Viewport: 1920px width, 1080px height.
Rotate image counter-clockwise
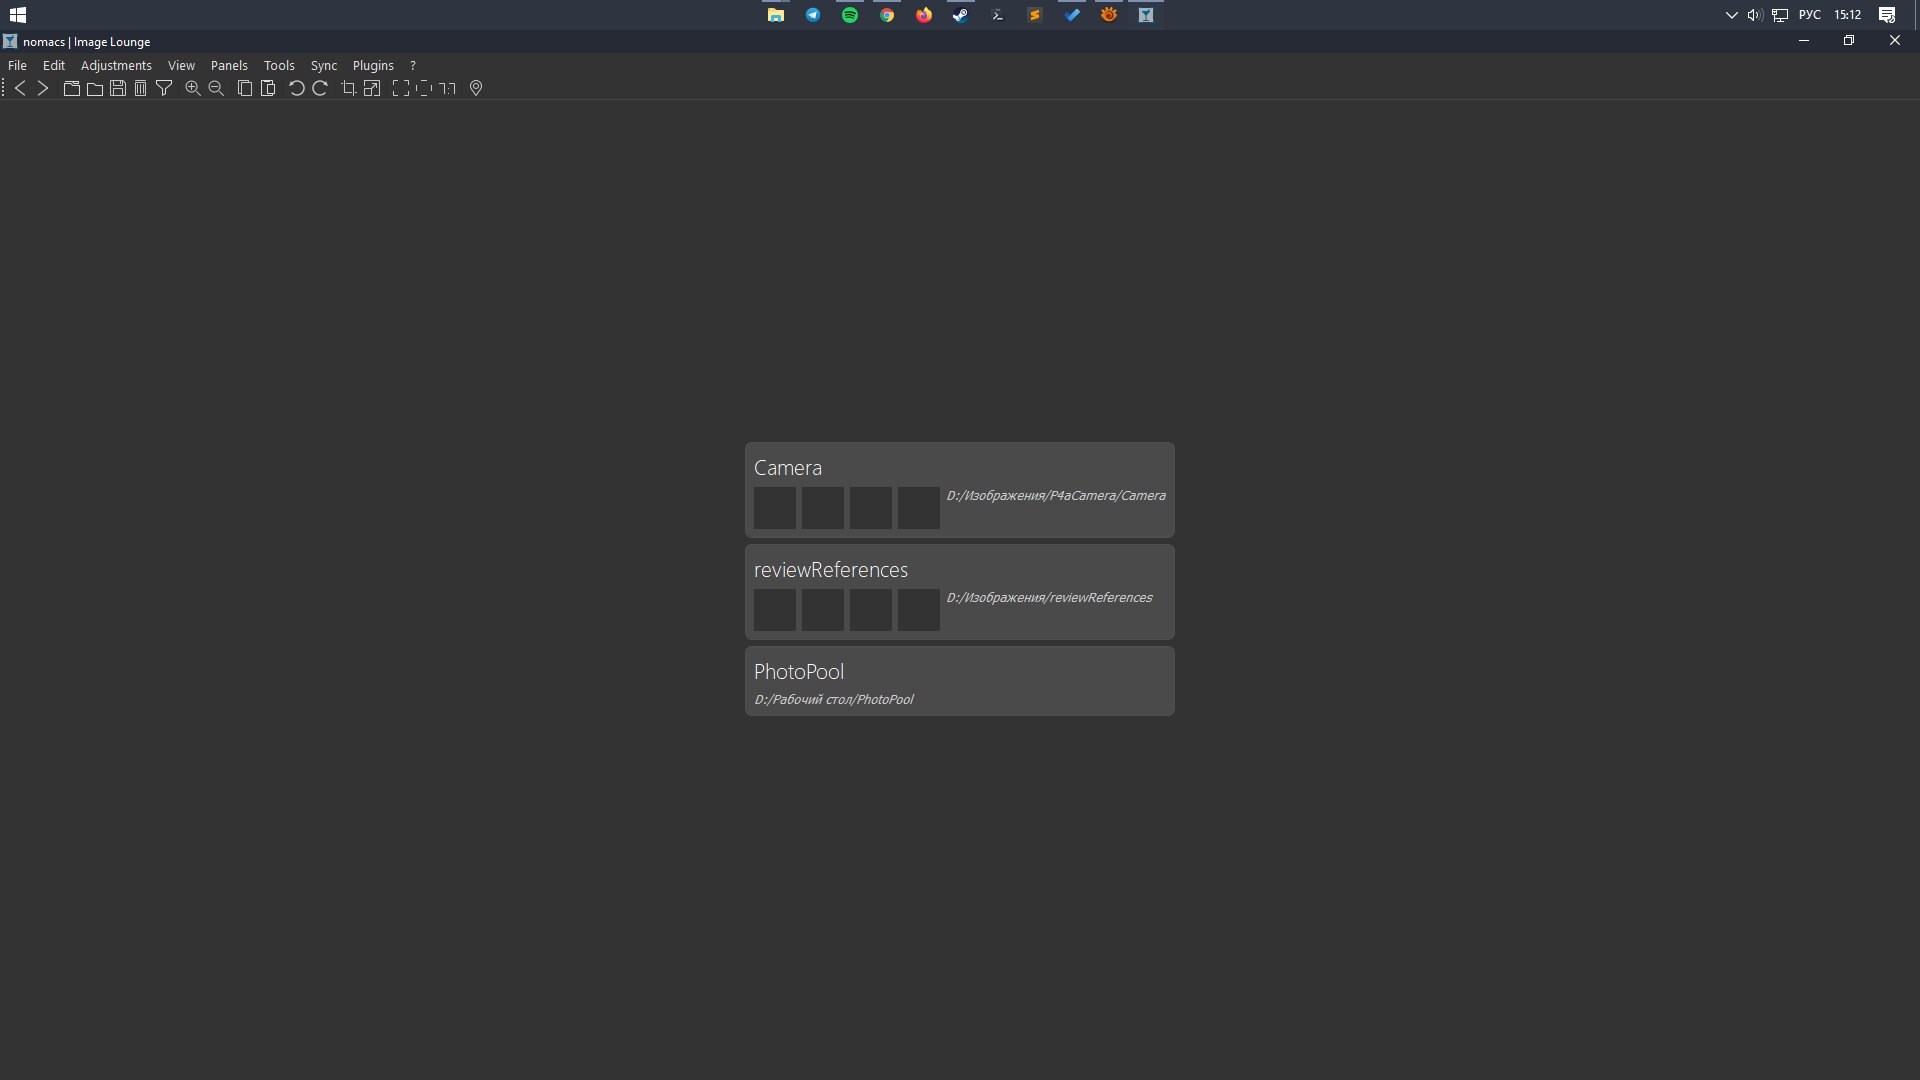[297, 88]
